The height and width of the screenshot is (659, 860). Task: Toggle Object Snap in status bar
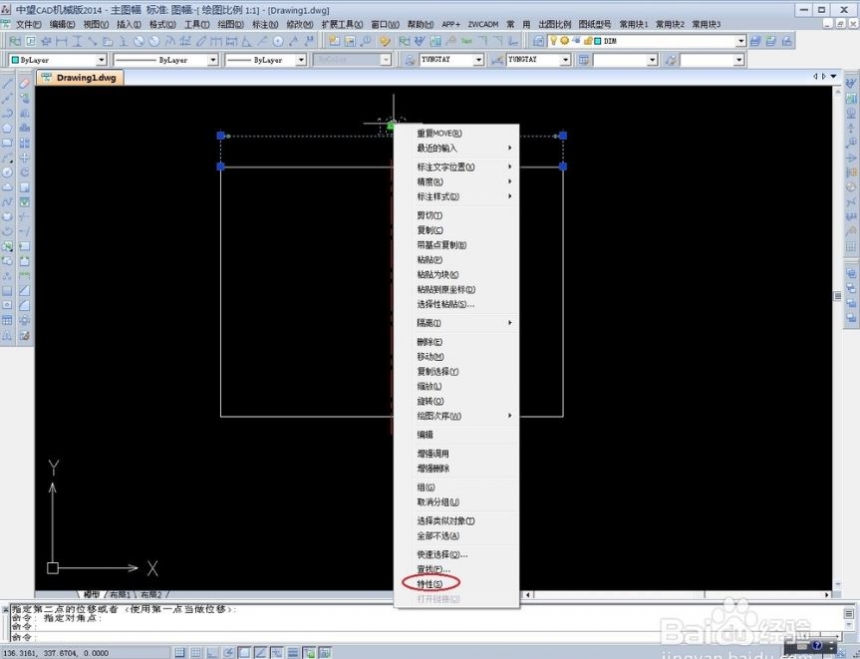[x=244, y=652]
